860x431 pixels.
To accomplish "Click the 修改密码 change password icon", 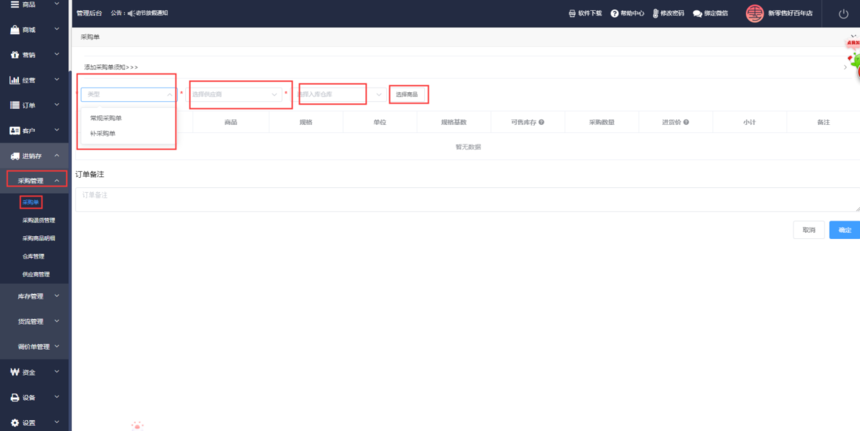I will pyautogui.click(x=655, y=14).
